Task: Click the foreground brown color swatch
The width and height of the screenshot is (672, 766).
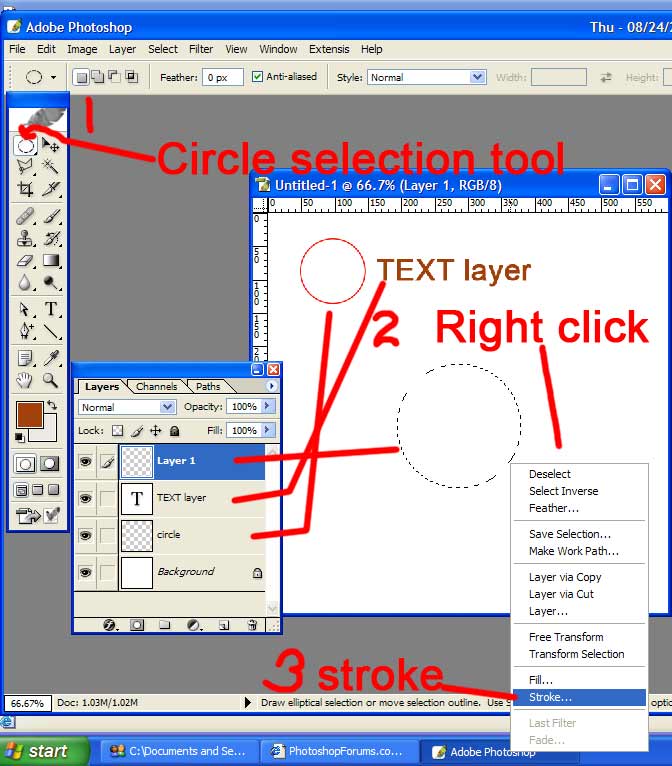Action: pyautogui.click(x=29, y=414)
